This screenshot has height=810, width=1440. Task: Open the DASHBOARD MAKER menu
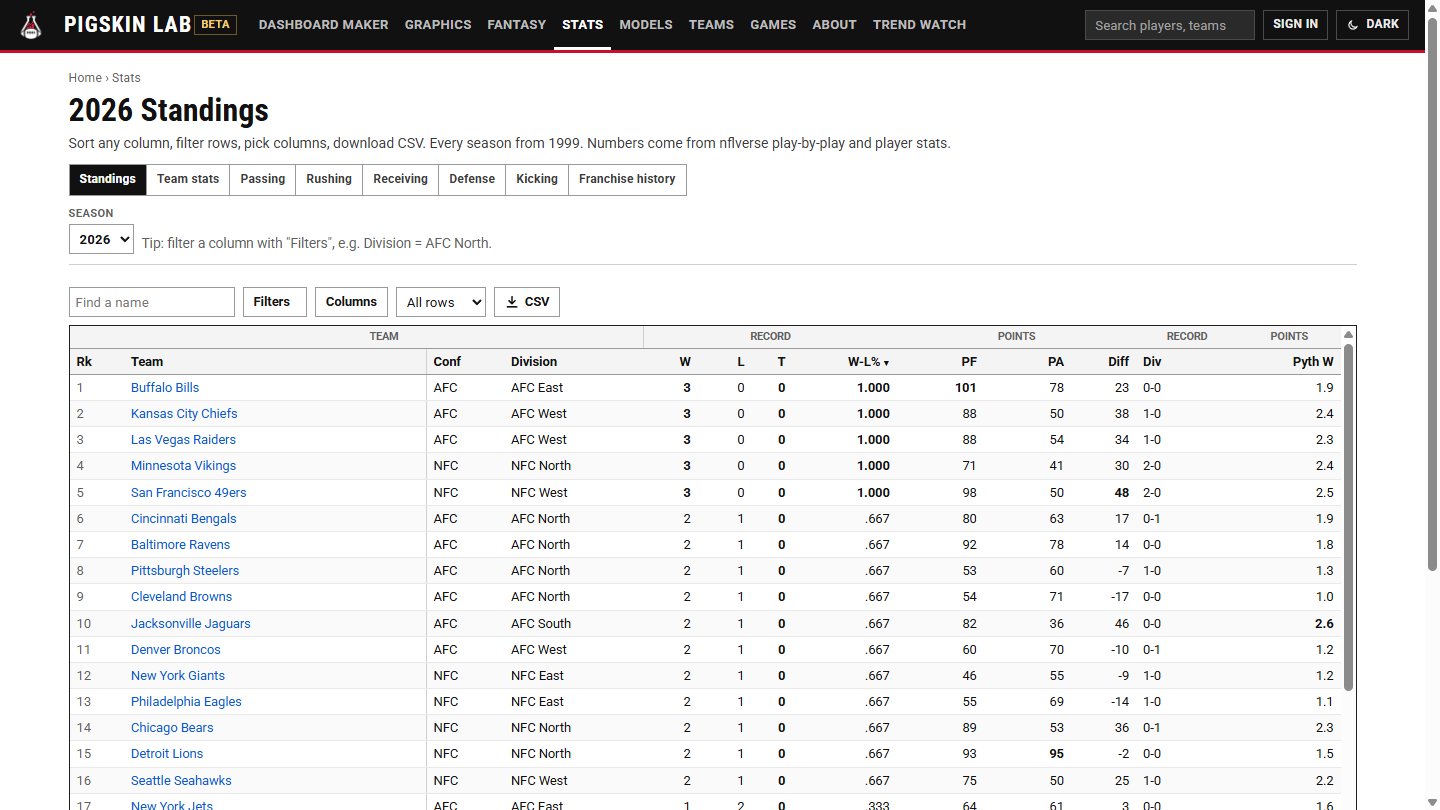pyautogui.click(x=323, y=25)
